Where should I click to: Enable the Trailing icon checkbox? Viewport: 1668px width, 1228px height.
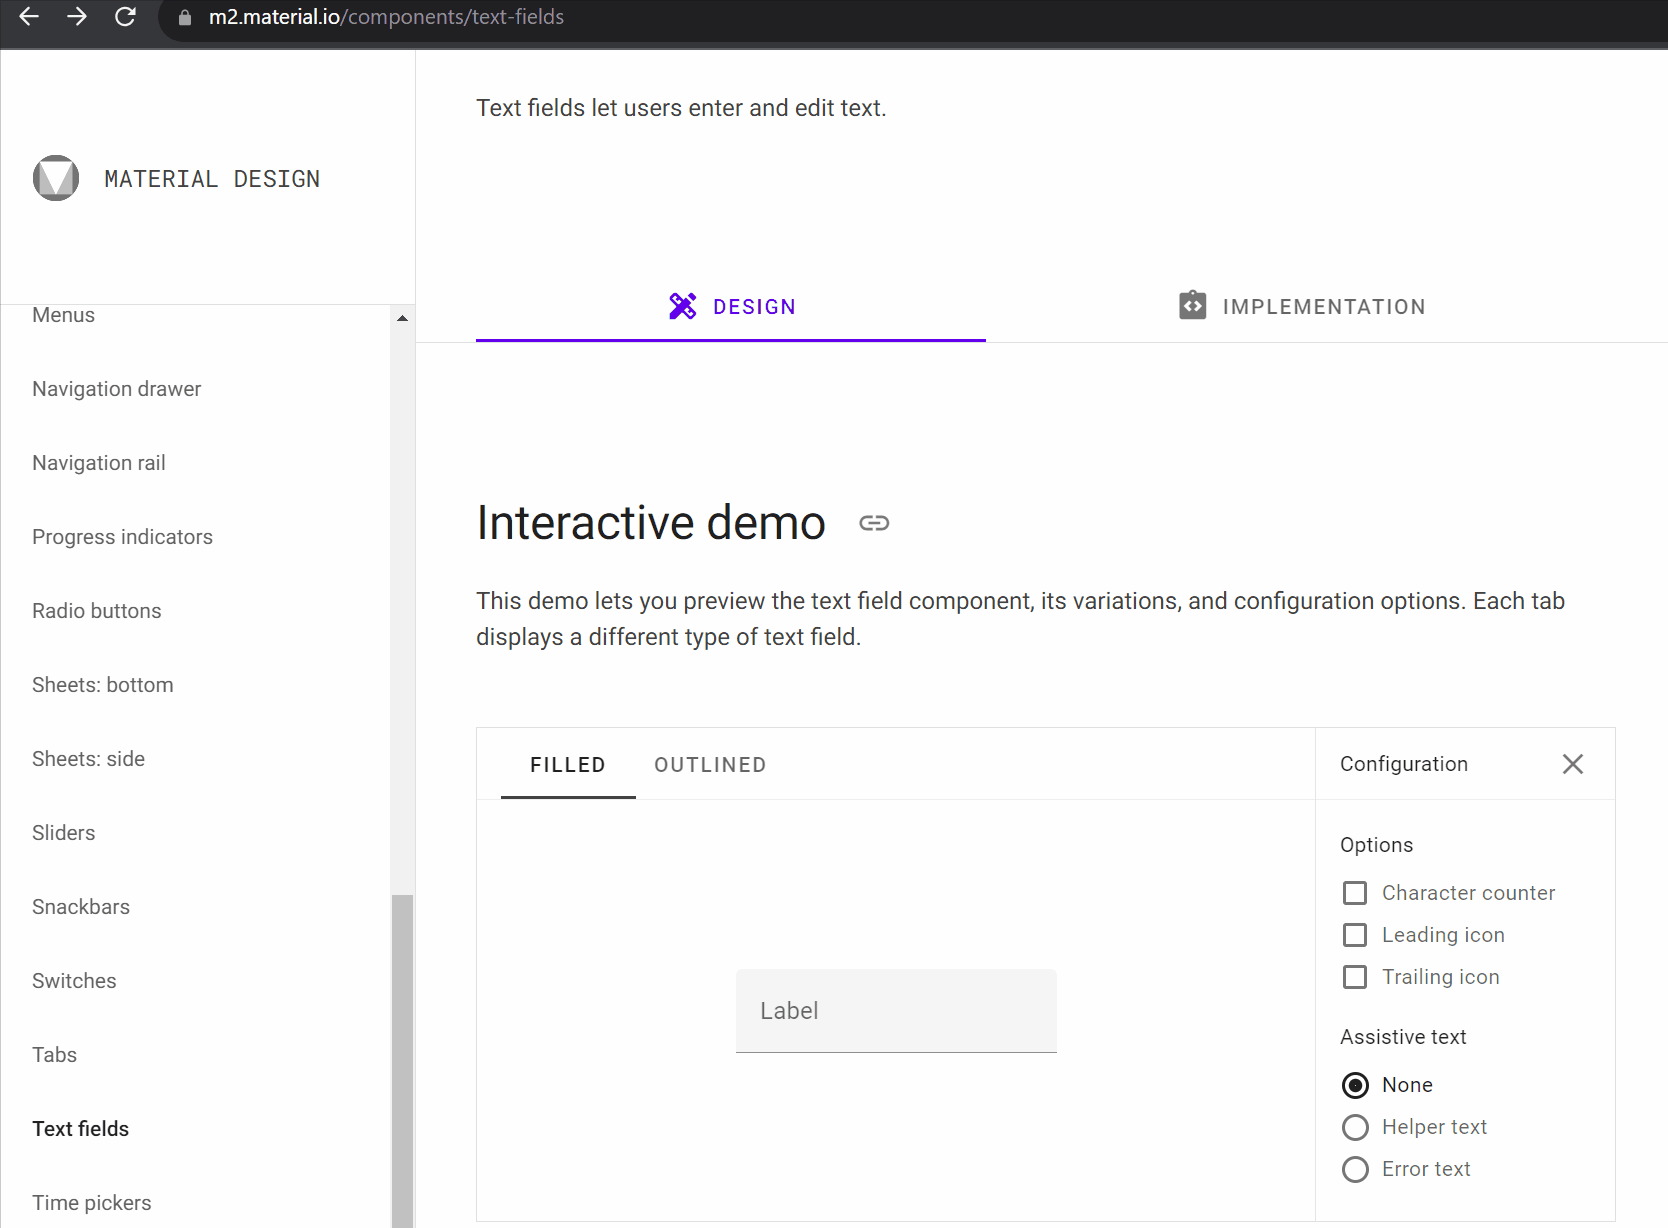1355,977
